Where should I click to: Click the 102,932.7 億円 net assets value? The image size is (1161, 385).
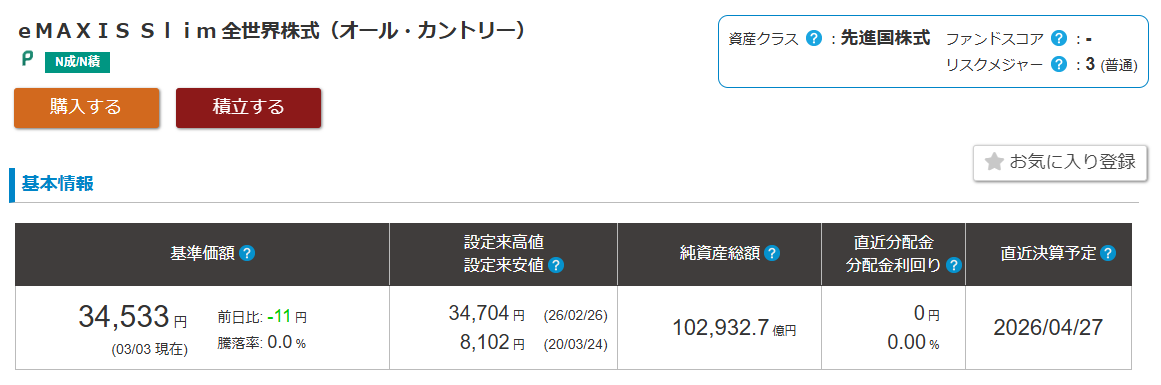[x=734, y=328]
